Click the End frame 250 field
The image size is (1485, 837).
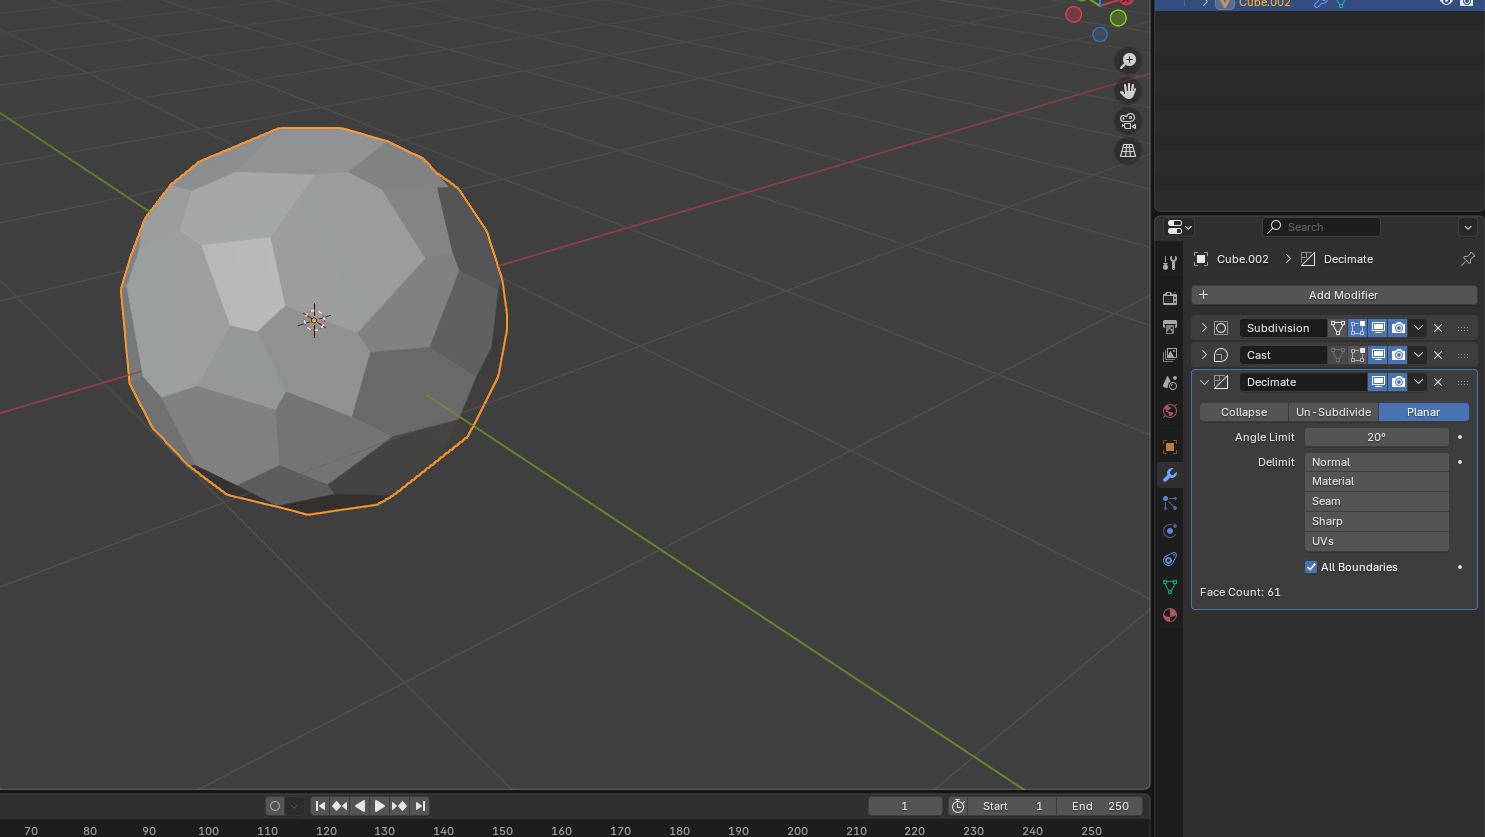pyautogui.click(x=1100, y=806)
